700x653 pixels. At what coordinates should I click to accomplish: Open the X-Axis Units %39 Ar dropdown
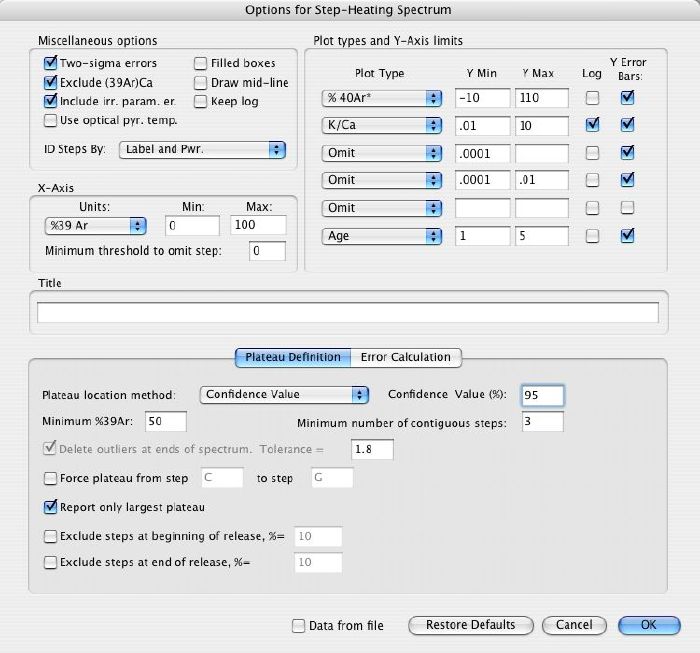(96, 226)
